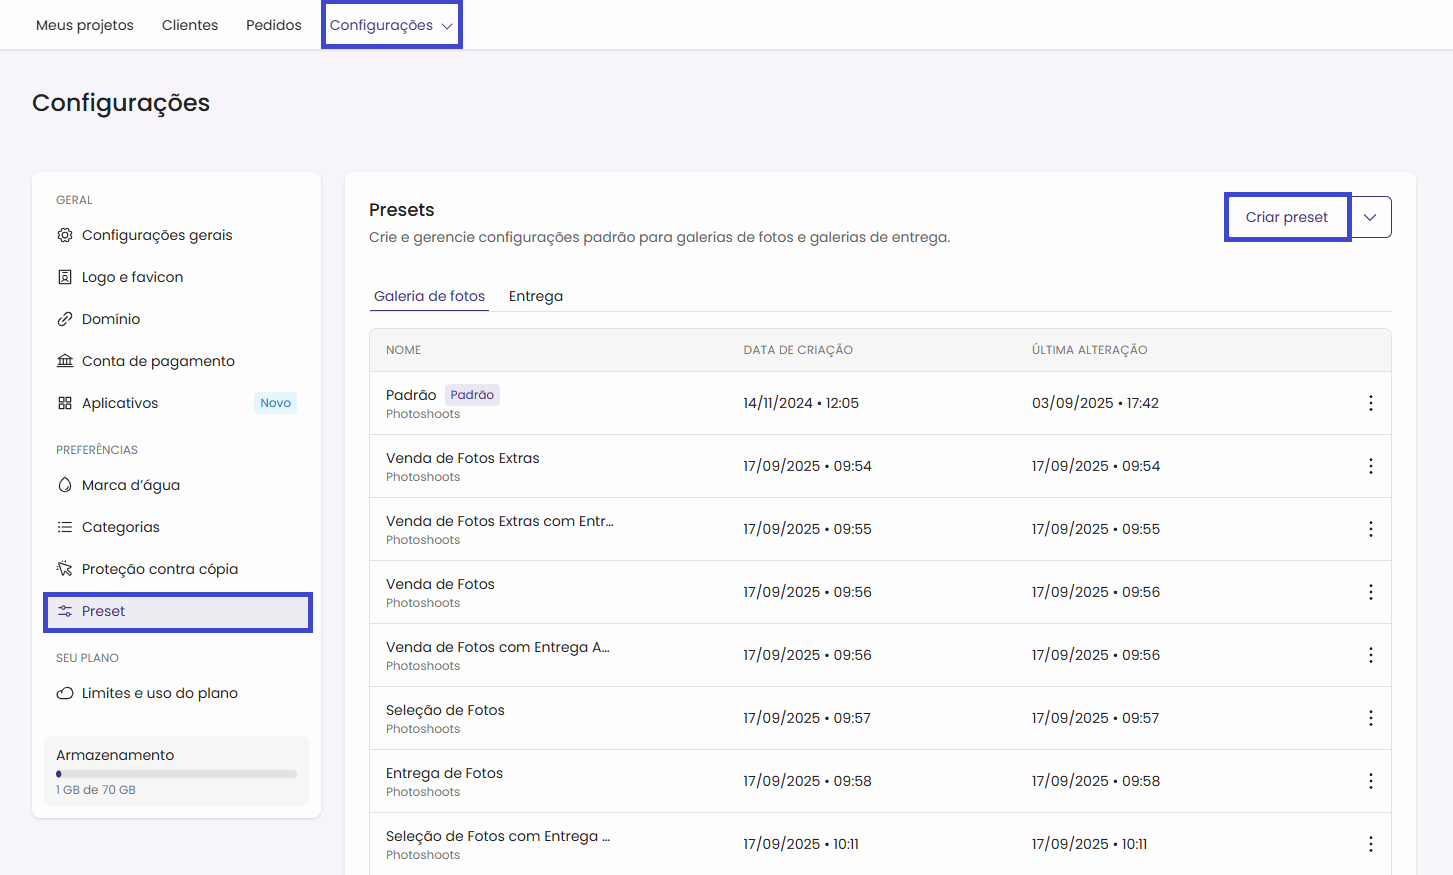Go to Meus projetos in top menu
1453x875 pixels.
pyautogui.click(x=85, y=25)
